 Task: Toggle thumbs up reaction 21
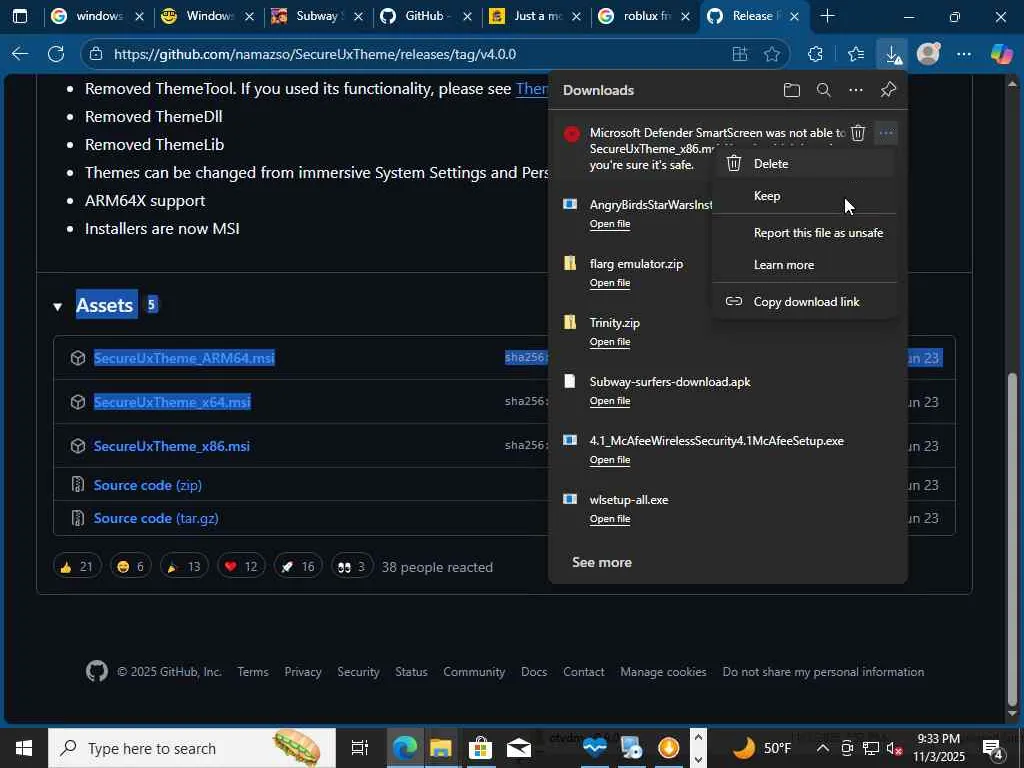click(77, 566)
